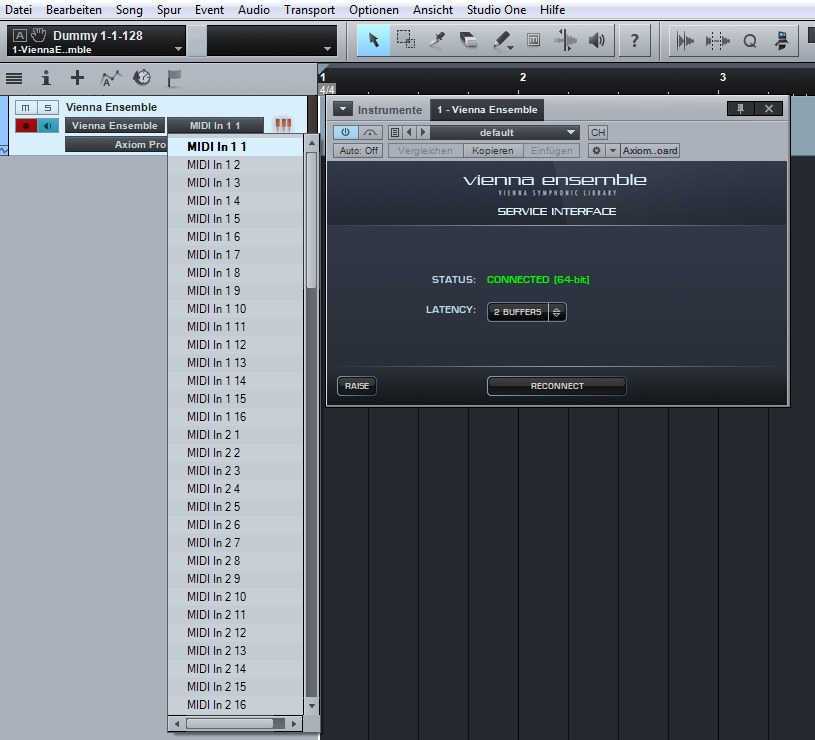Open the arrow next to plugin gear
Viewport: 815px width, 740px height.
pyautogui.click(x=612, y=151)
